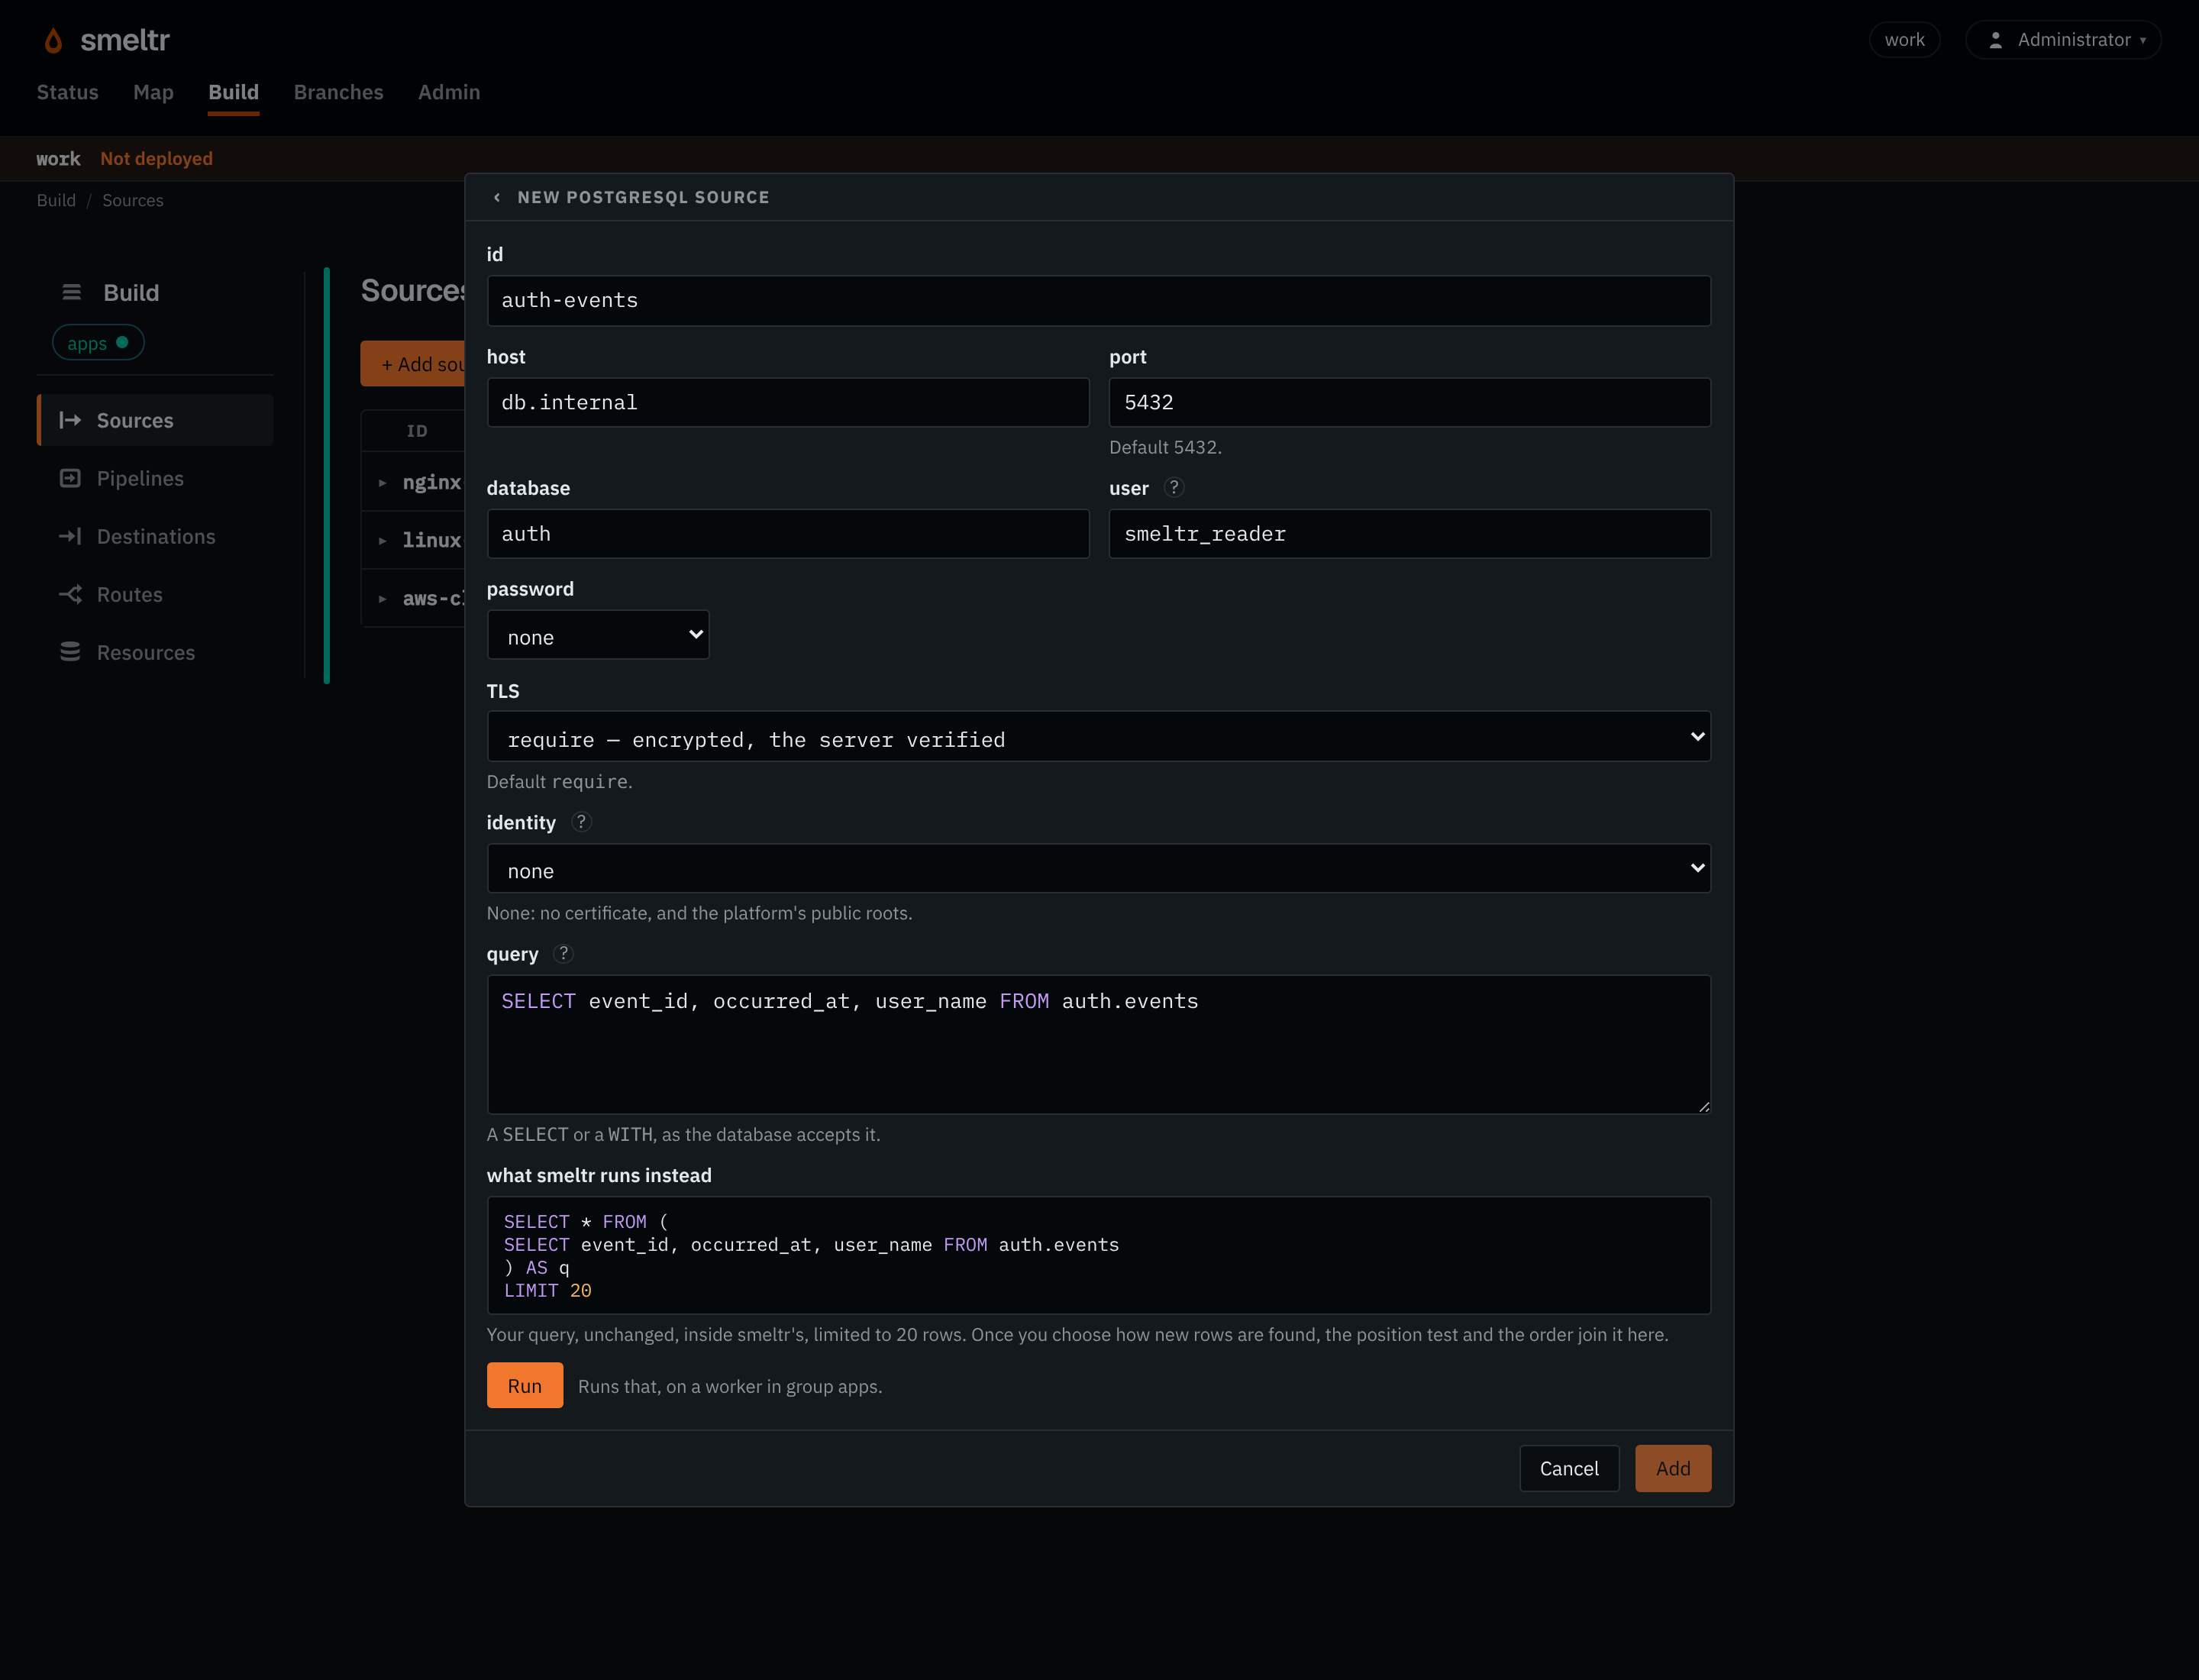This screenshot has width=2199, height=1680.
Task: Click the Build hamburger menu icon
Action: 71,292
